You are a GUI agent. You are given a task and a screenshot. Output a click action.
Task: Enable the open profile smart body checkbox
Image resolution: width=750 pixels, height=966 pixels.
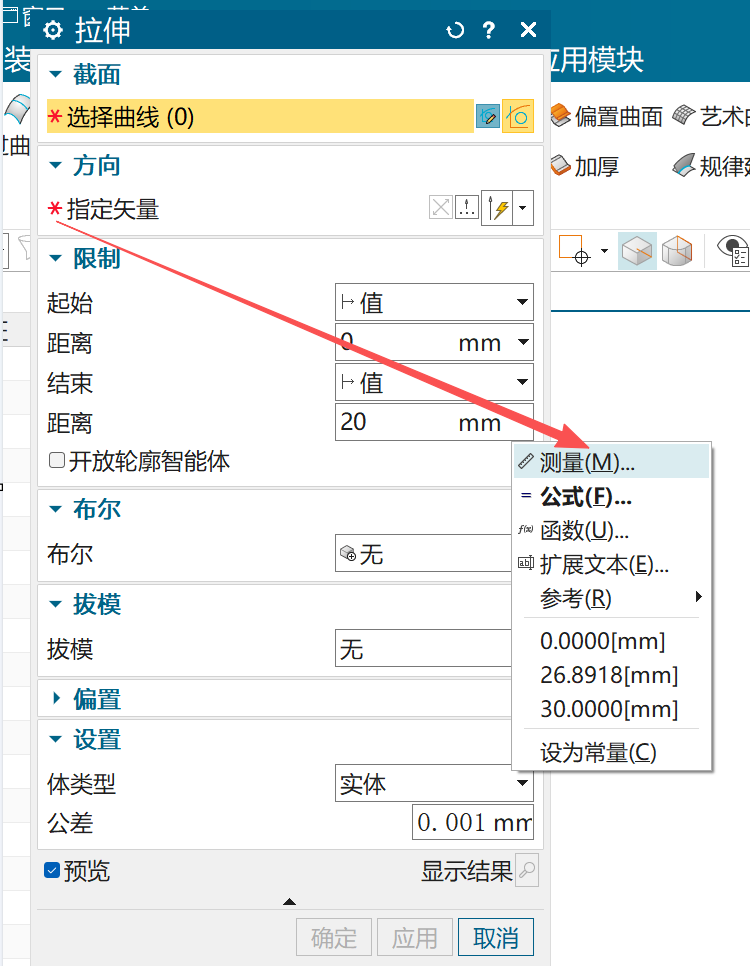56,461
